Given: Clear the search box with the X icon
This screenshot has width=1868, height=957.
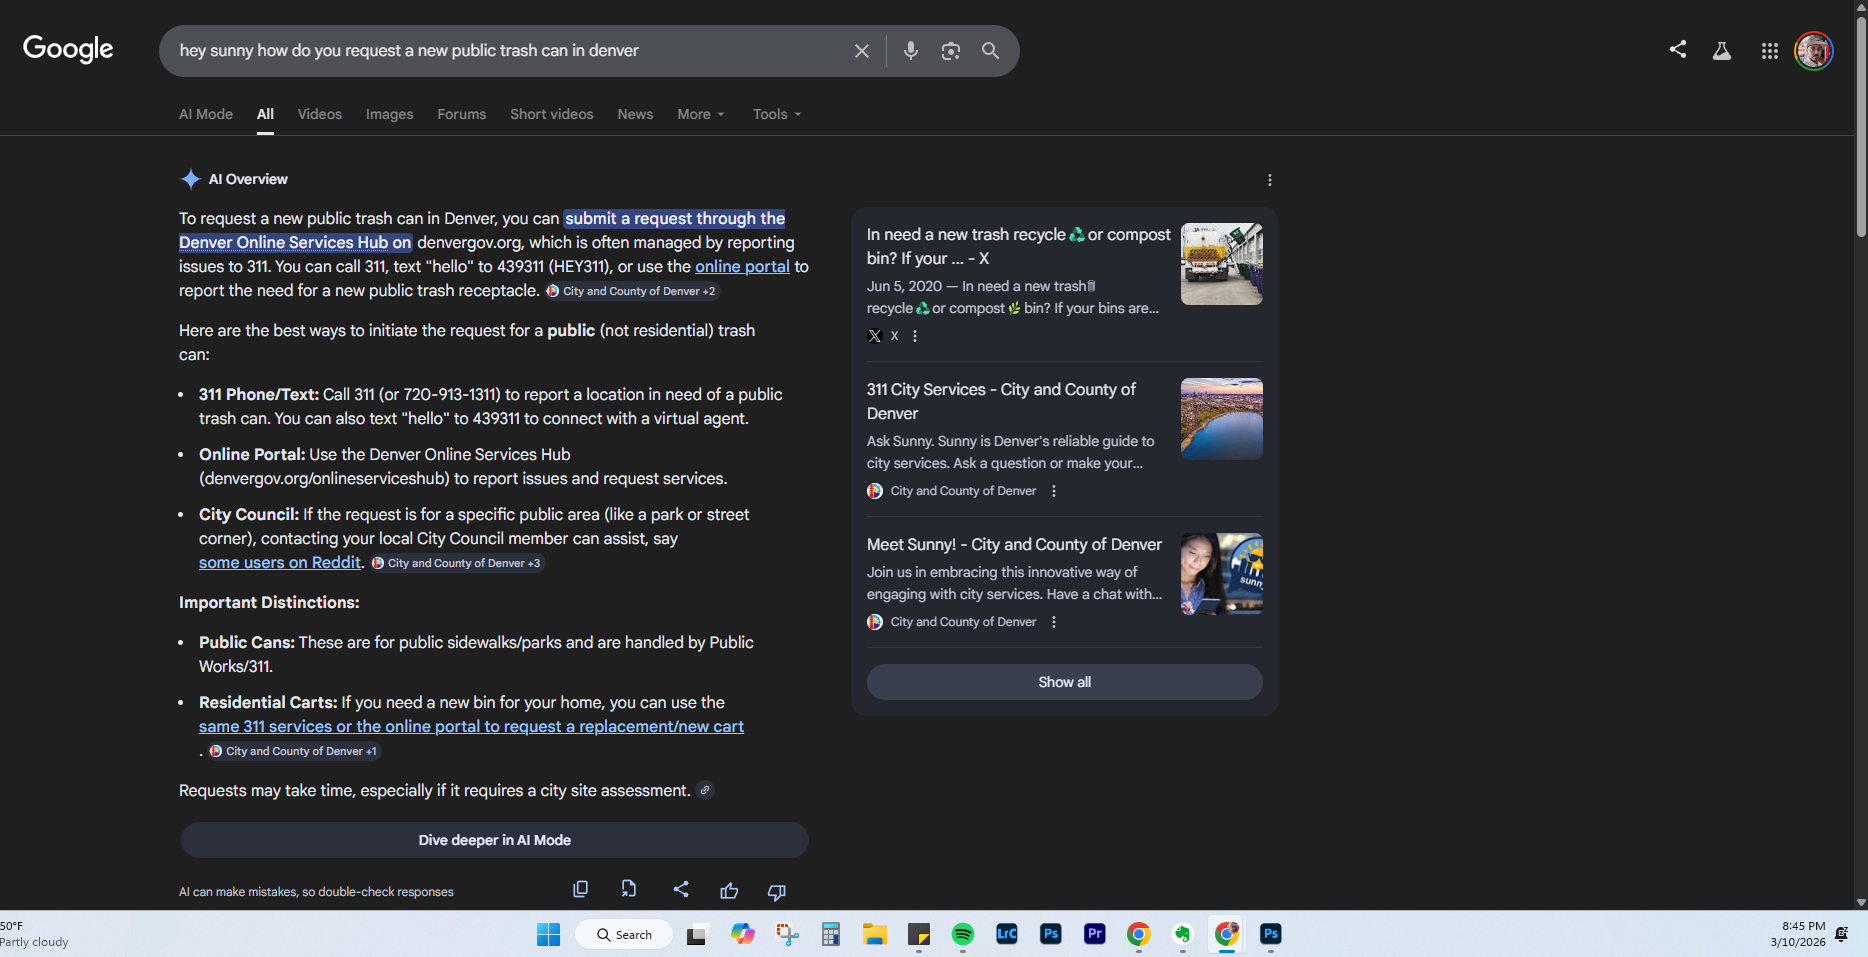Looking at the screenshot, I should tap(861, 51).
